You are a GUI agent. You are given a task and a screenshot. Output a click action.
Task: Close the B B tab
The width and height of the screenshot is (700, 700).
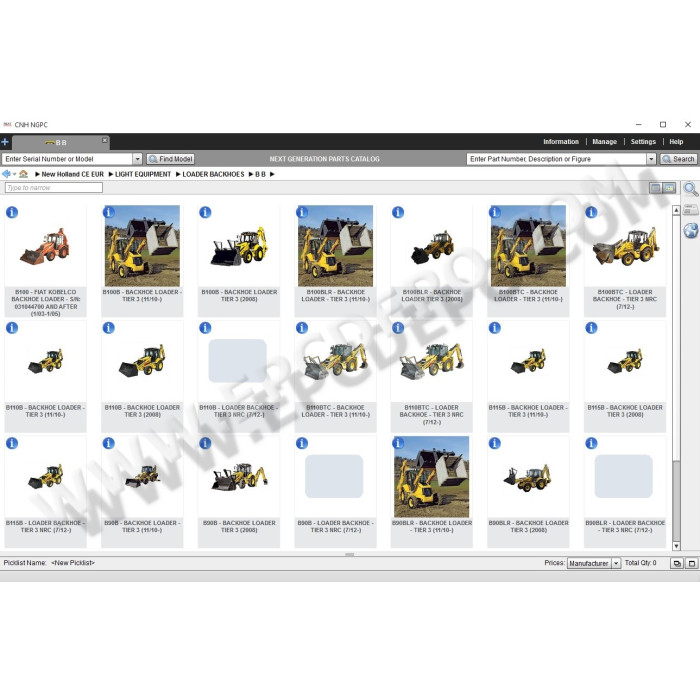tap(104, 140)
